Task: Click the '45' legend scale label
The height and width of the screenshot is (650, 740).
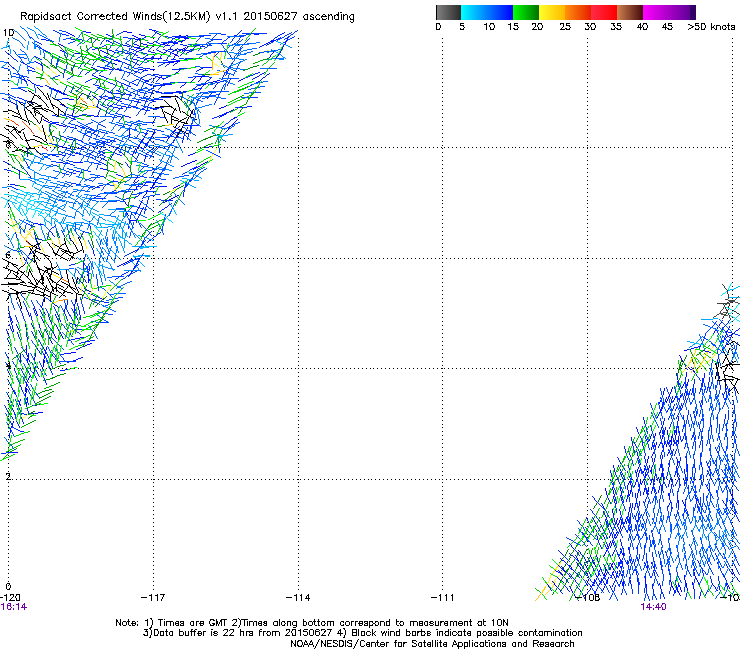Action: 667,27
